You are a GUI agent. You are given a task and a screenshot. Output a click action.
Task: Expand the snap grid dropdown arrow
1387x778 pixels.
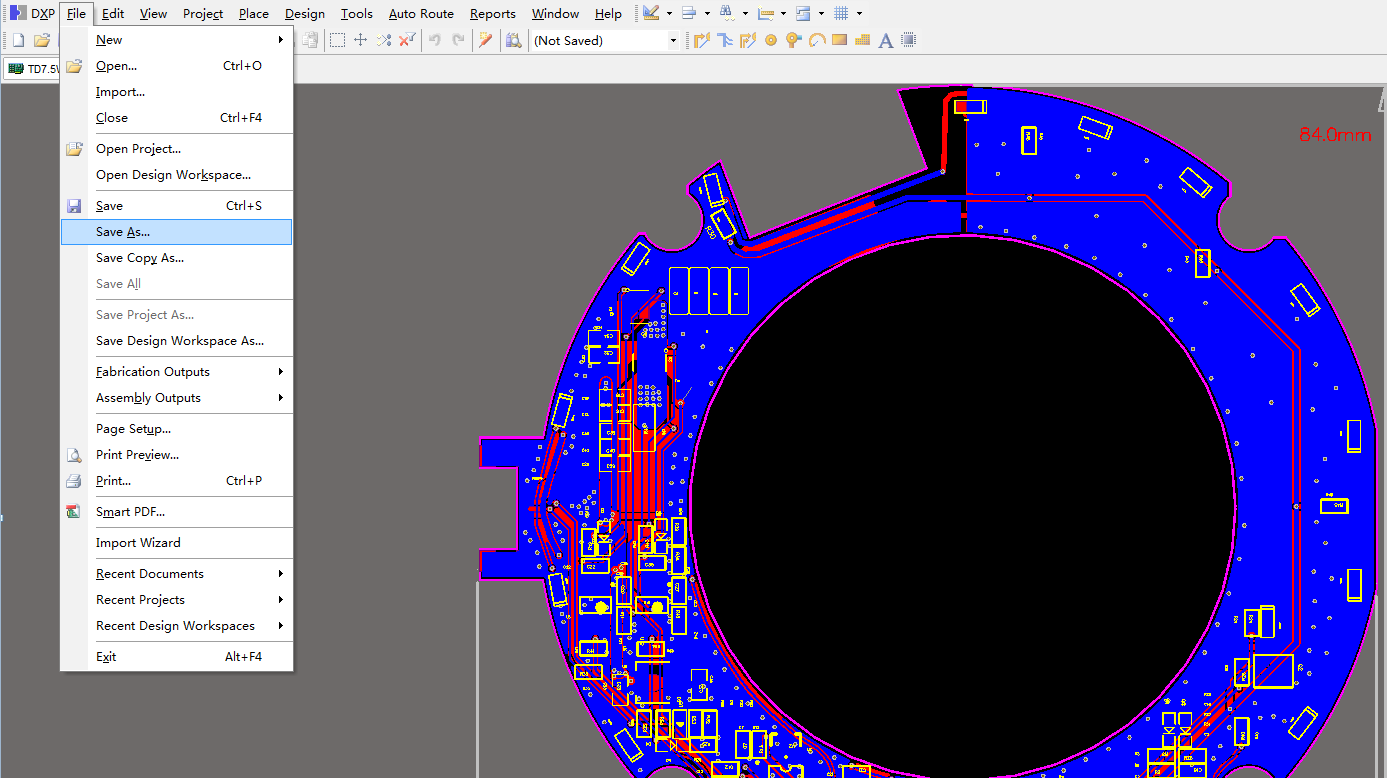tap(857, 13)
